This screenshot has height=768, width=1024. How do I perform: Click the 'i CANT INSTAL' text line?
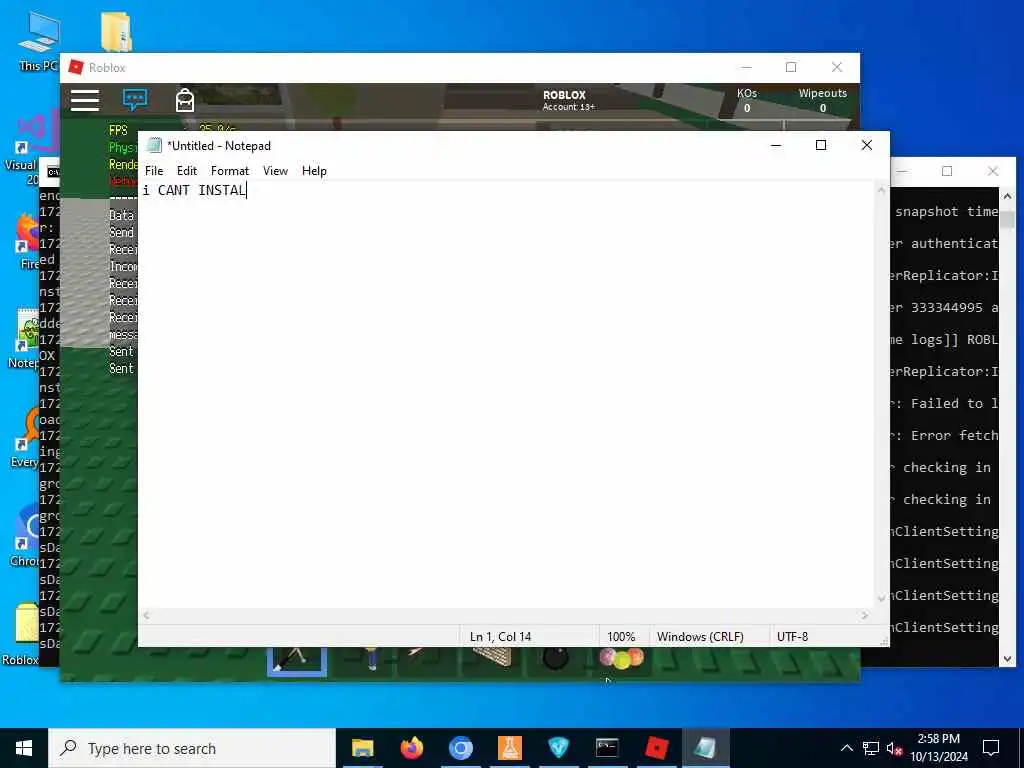coord(195,190)
